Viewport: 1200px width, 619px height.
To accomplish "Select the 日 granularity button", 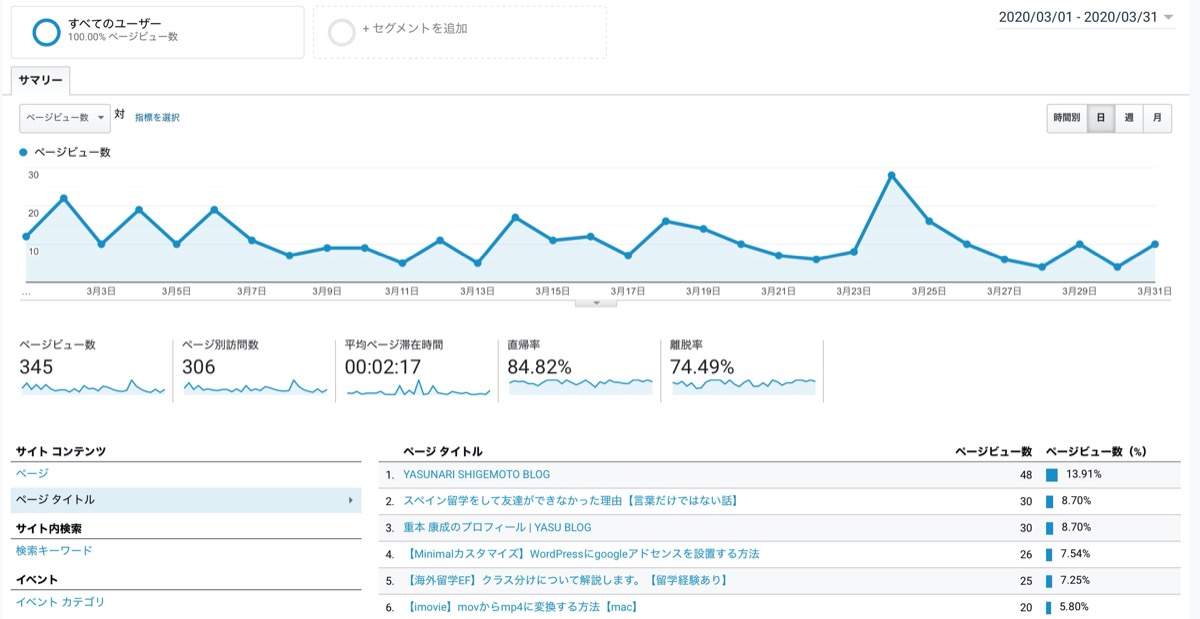I will (x=1101, y=118).
